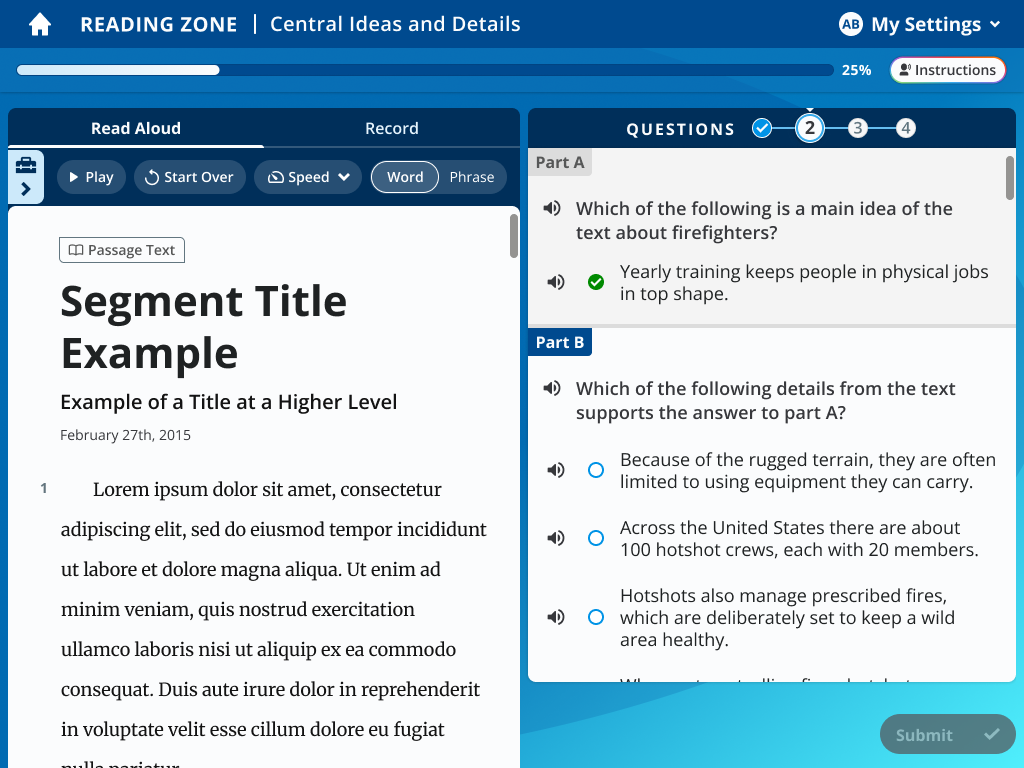Go to completed question 1 checkmark
Viewport: 1024px width, 768px height.
pos(761,129)
